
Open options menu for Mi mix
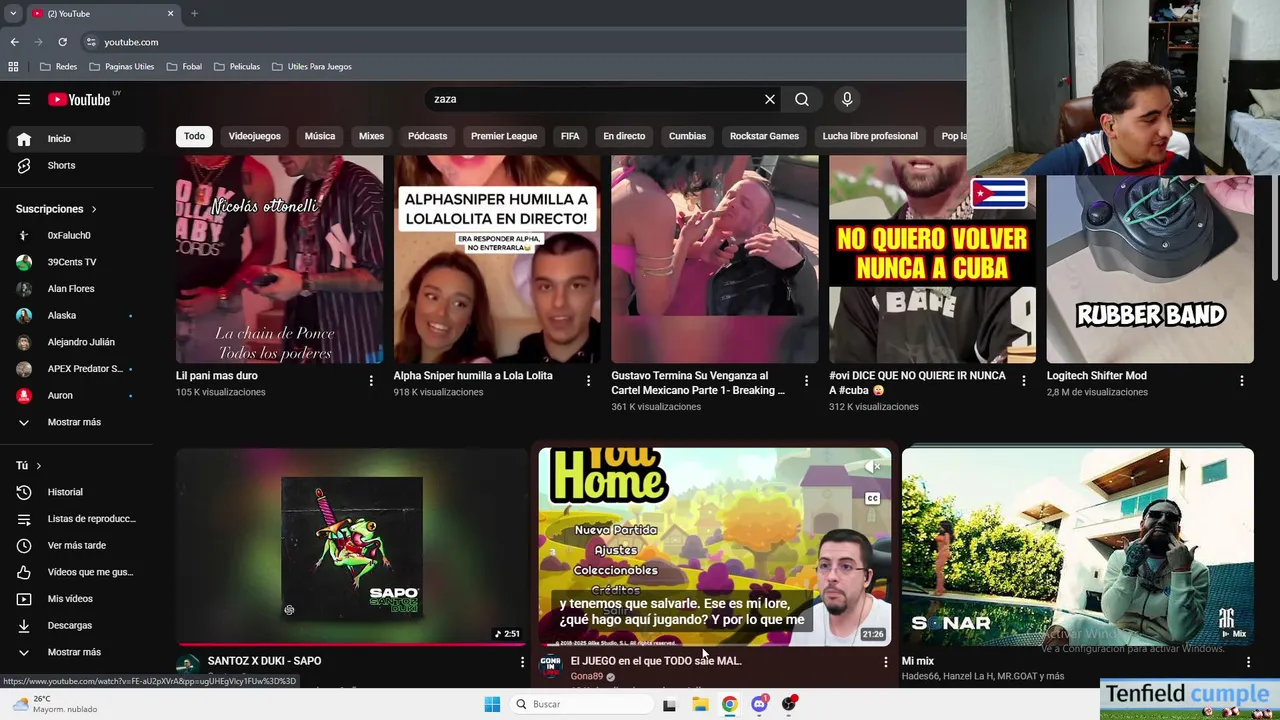click(x=1248, y=662)
